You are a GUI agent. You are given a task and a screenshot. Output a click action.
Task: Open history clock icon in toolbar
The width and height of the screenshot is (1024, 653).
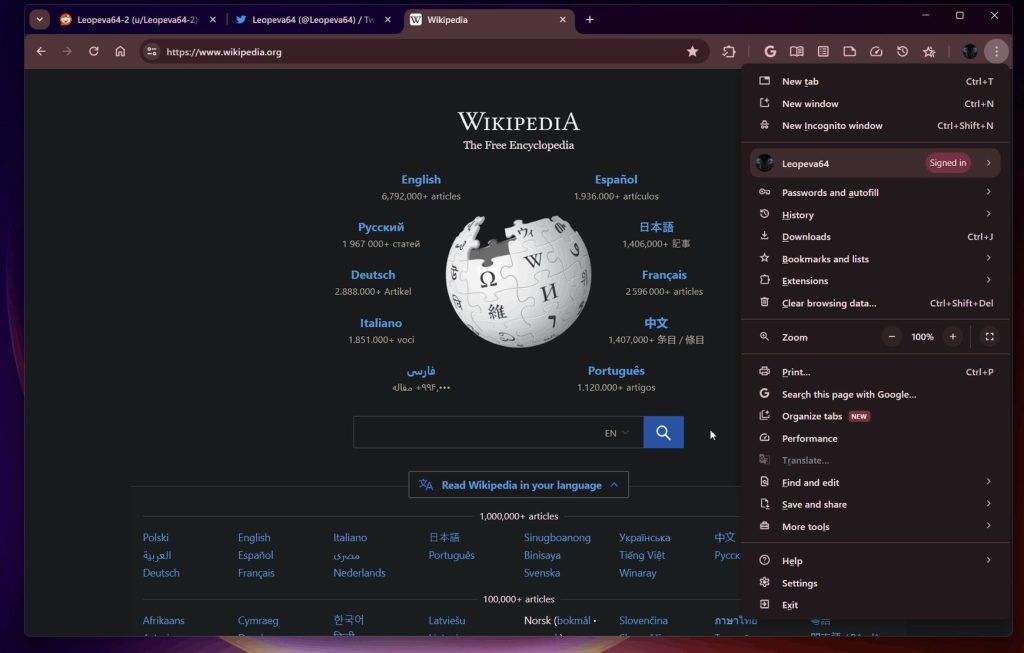[x=903, y=52]
